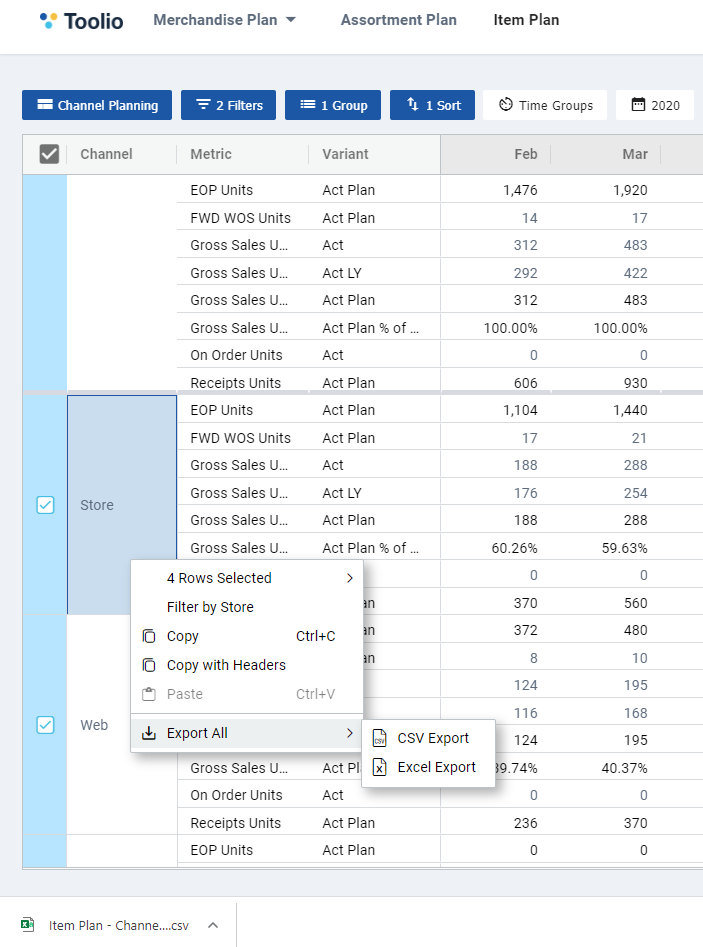Uncheck the Web row checkbox
Image resolution: width=703 pixels, height=947 pixels.
(45, 725)
